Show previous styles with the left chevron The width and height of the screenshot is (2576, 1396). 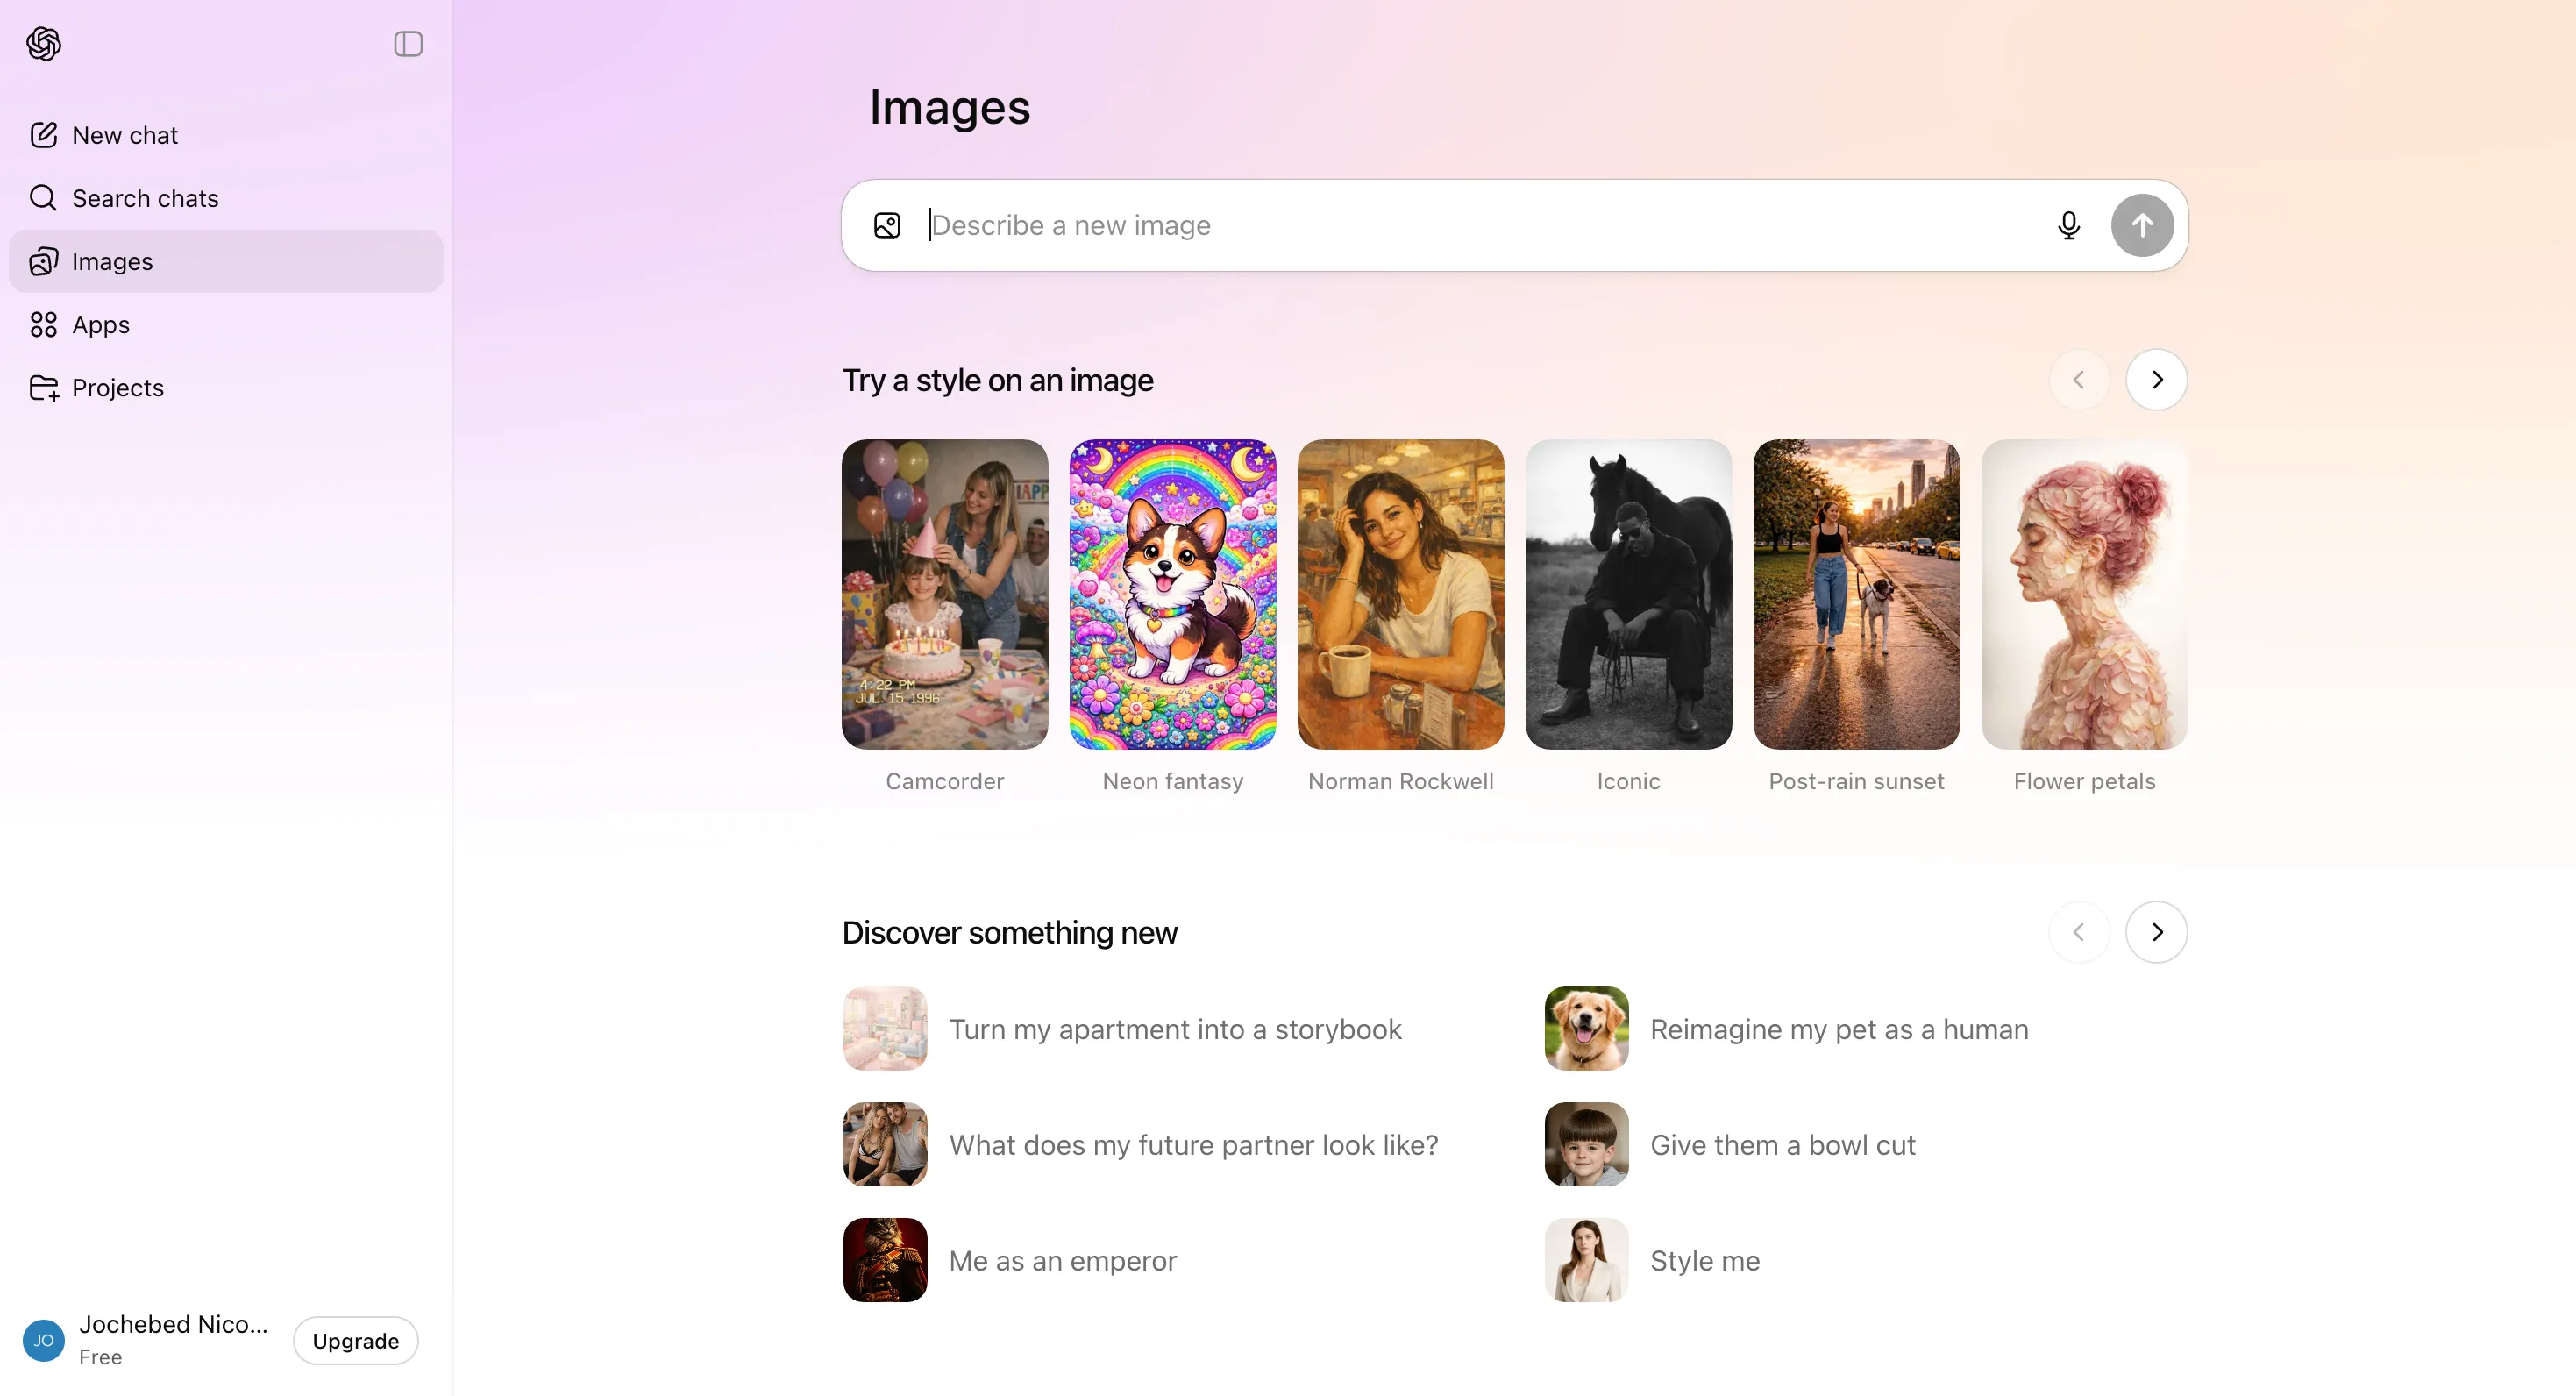2078,380
